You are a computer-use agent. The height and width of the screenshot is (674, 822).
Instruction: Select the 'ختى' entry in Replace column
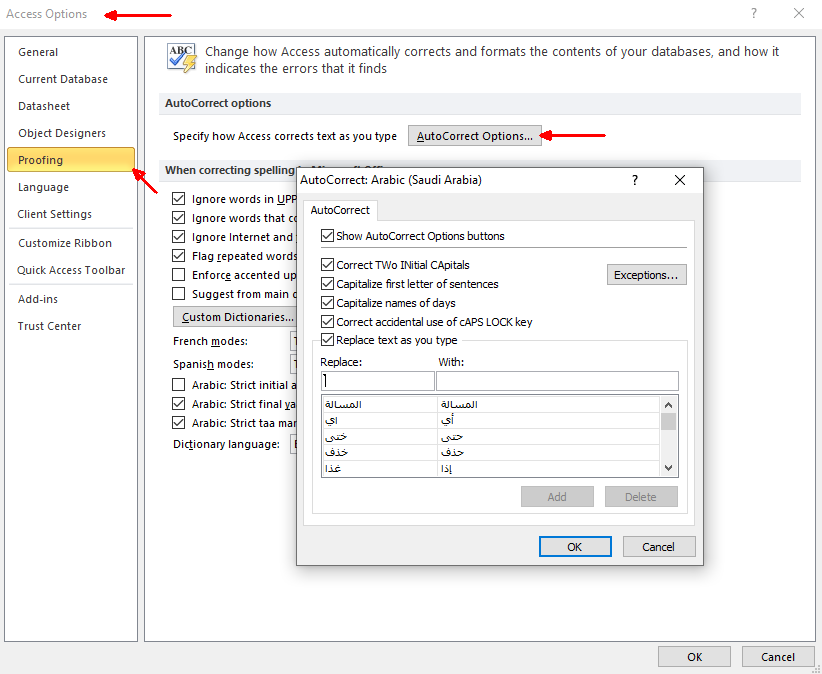coord(380,437)
